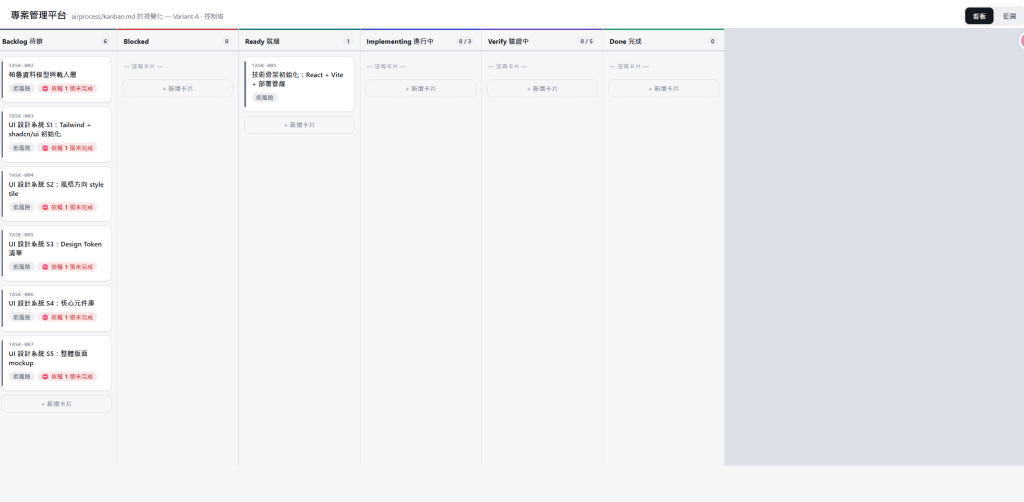Click the pink circle at the right edge

click(1021, 41)
